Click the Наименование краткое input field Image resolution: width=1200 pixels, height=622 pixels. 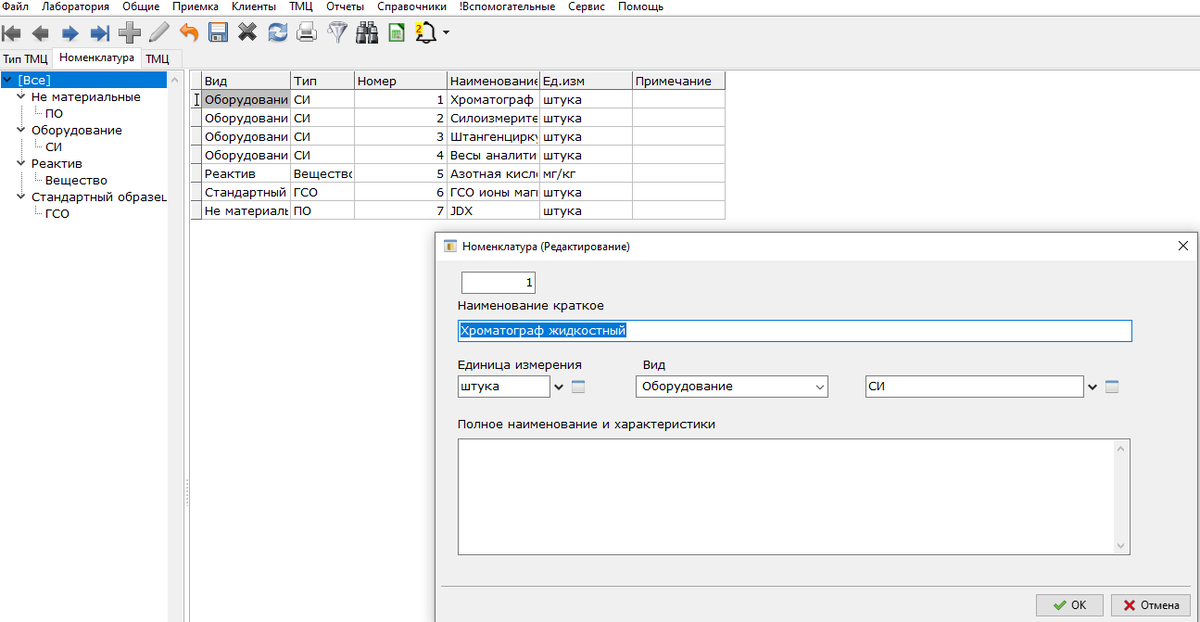(x=794, y=331)
